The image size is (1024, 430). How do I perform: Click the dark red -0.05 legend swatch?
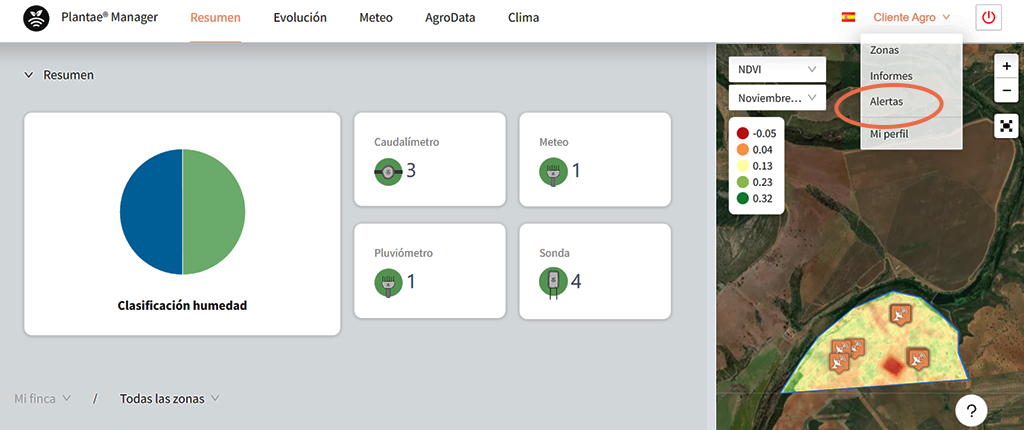[743, 133]
